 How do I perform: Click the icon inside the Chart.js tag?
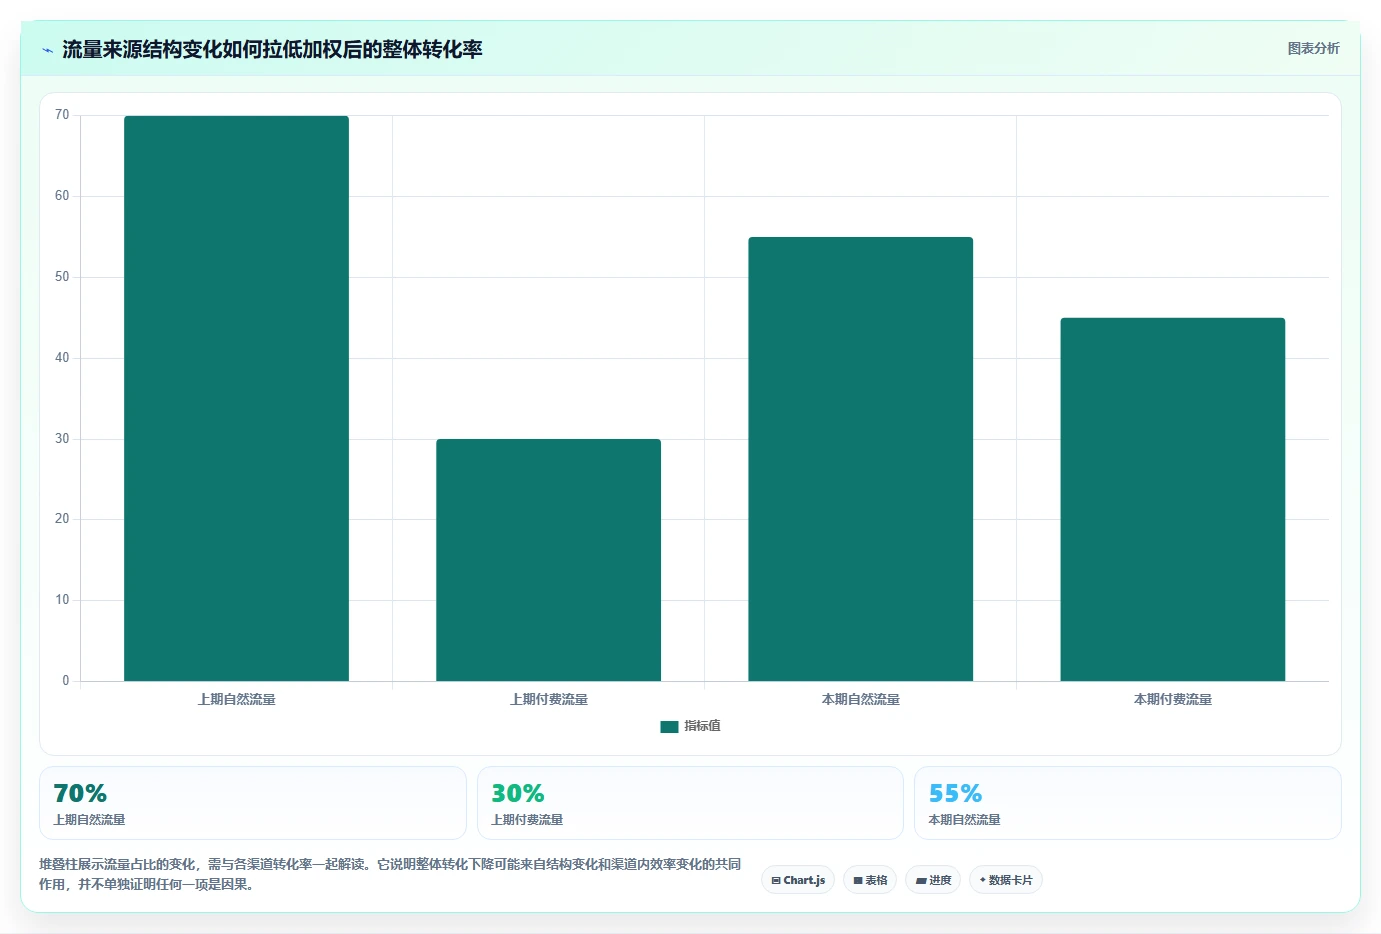[x=776, y=881]
